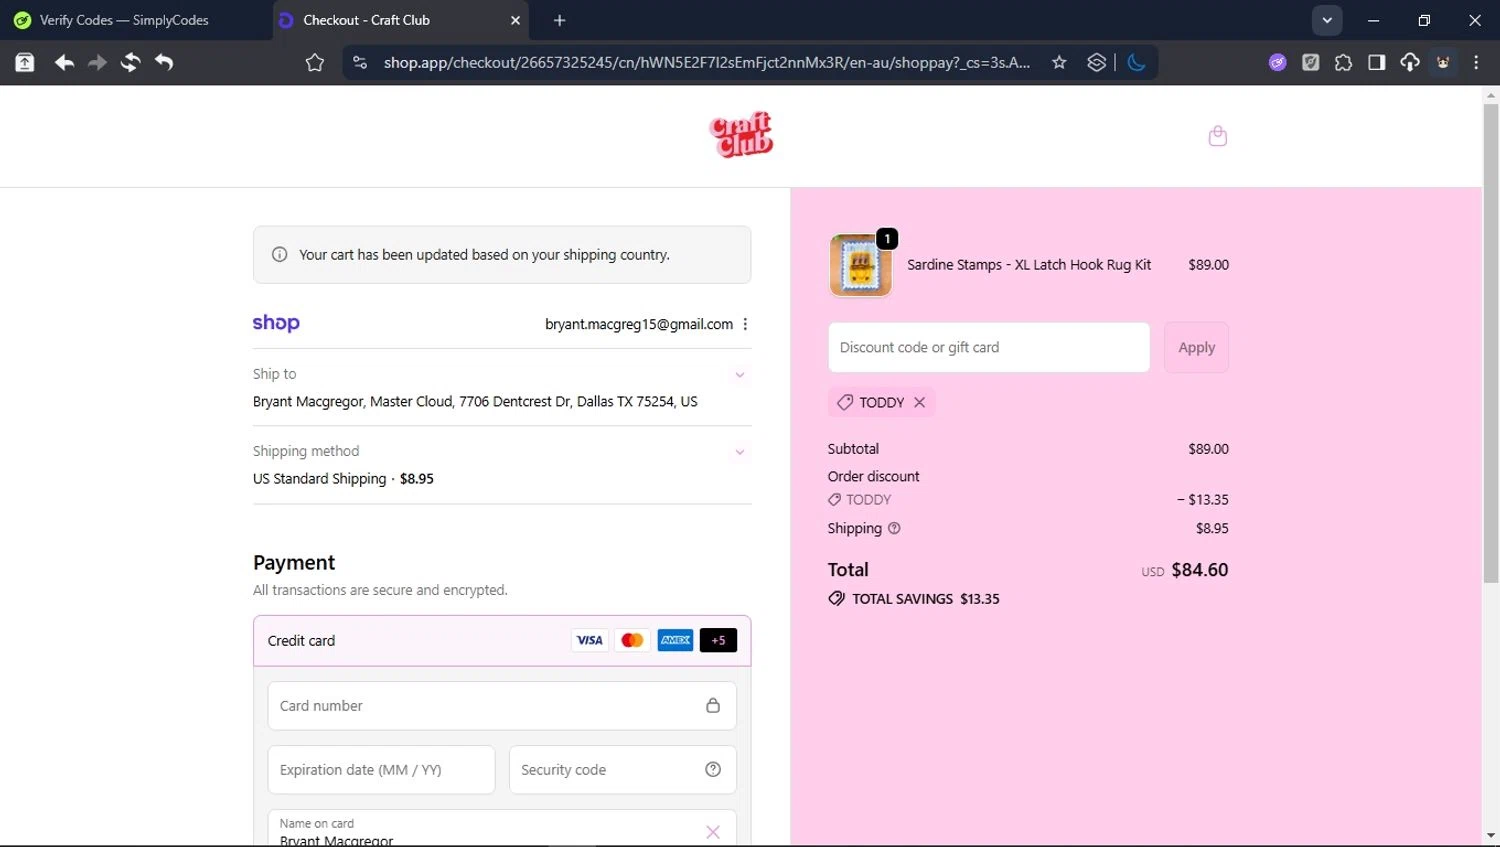Click the TOTAL SAVINGS $13.35 text

pyautogui.click(x=926, y=599)
